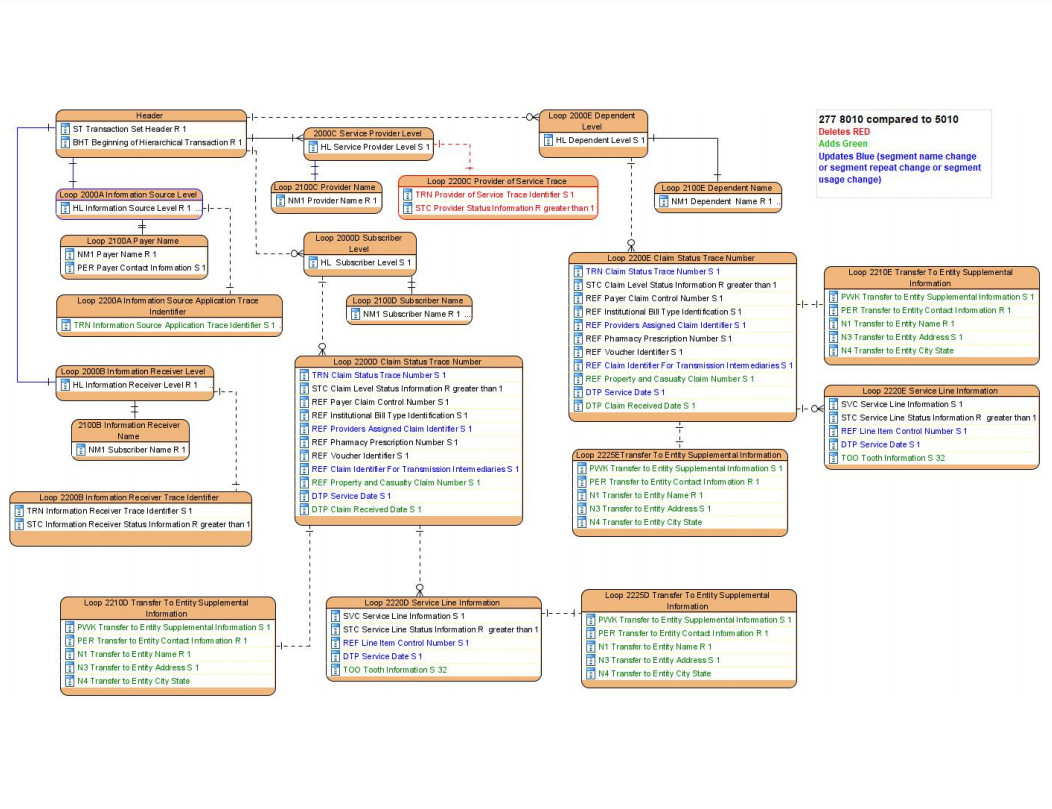Select the Adds Green legend entry

point(843,144)
